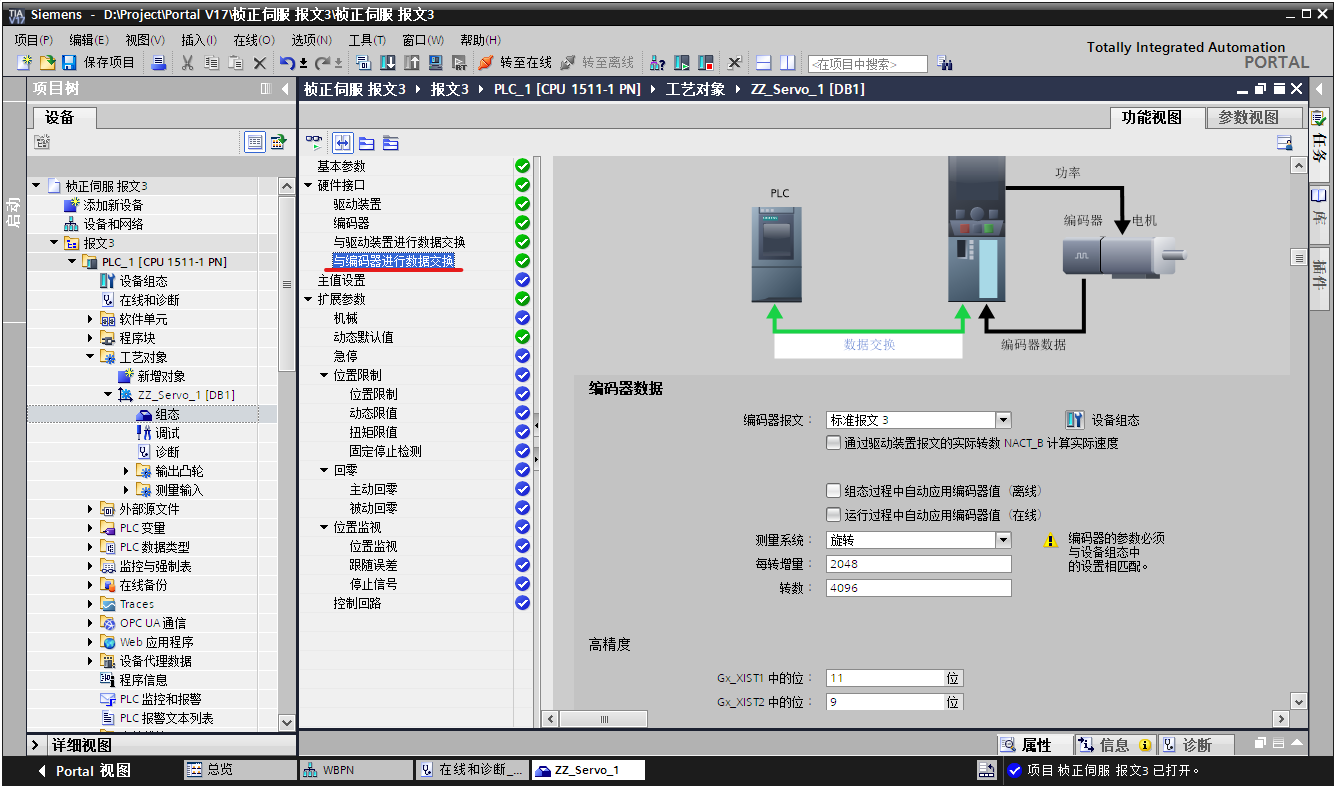This screenshot has height=788, width=1336.
Task: Click the project search input field
Action: click(x=867, y=64)
